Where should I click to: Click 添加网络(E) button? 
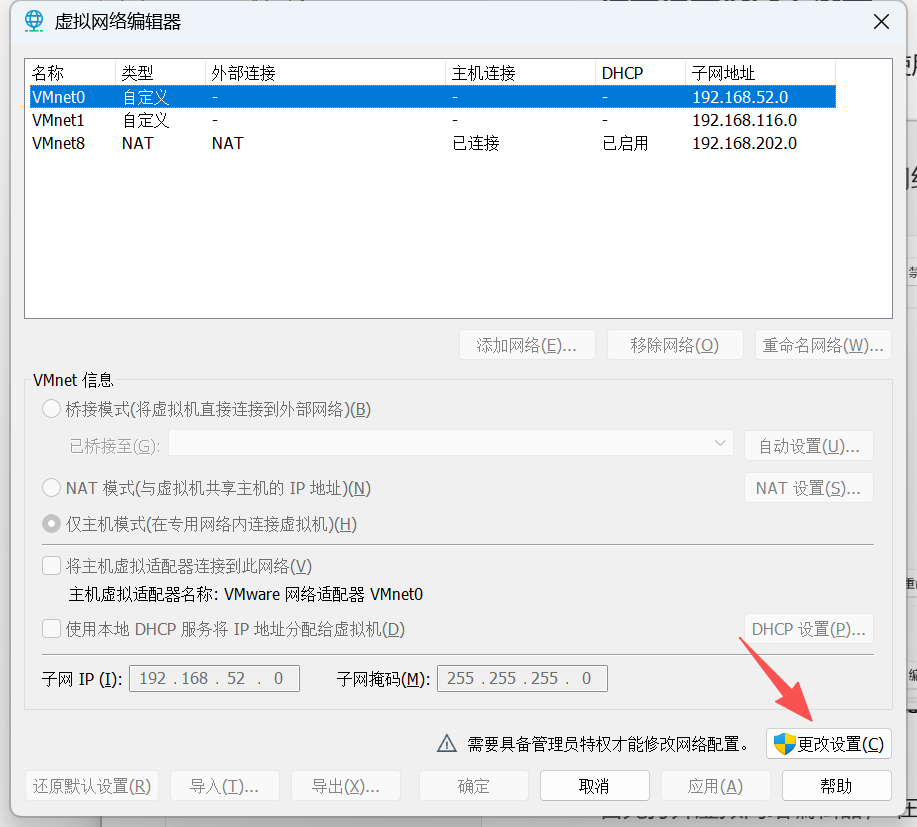527,345
